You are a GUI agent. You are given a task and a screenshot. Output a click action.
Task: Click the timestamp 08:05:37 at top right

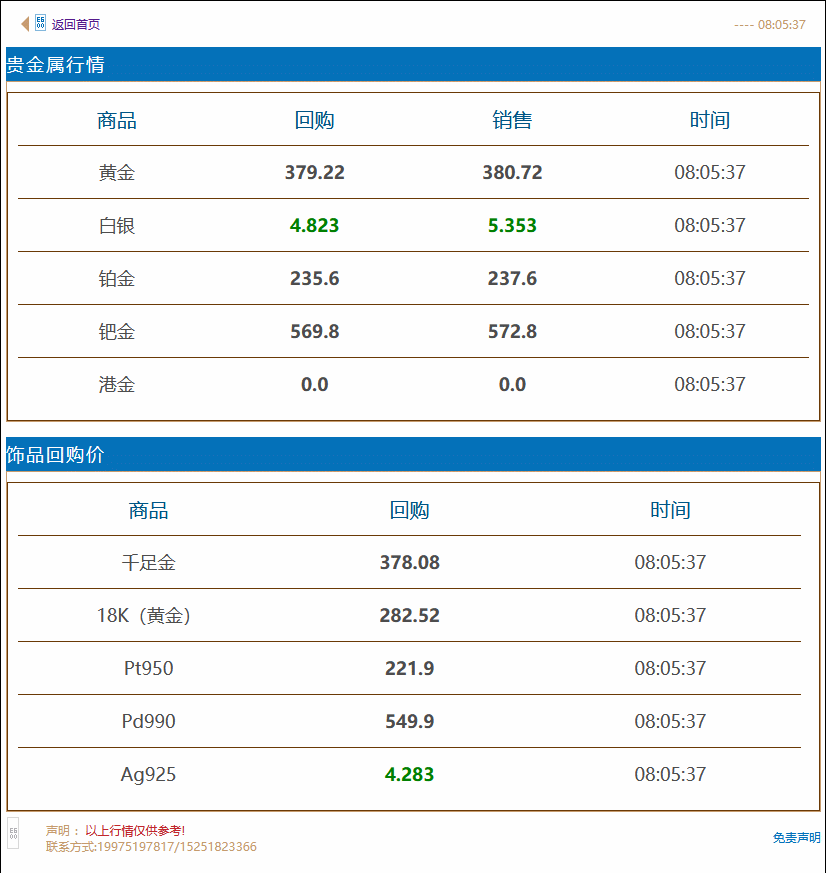780,24
